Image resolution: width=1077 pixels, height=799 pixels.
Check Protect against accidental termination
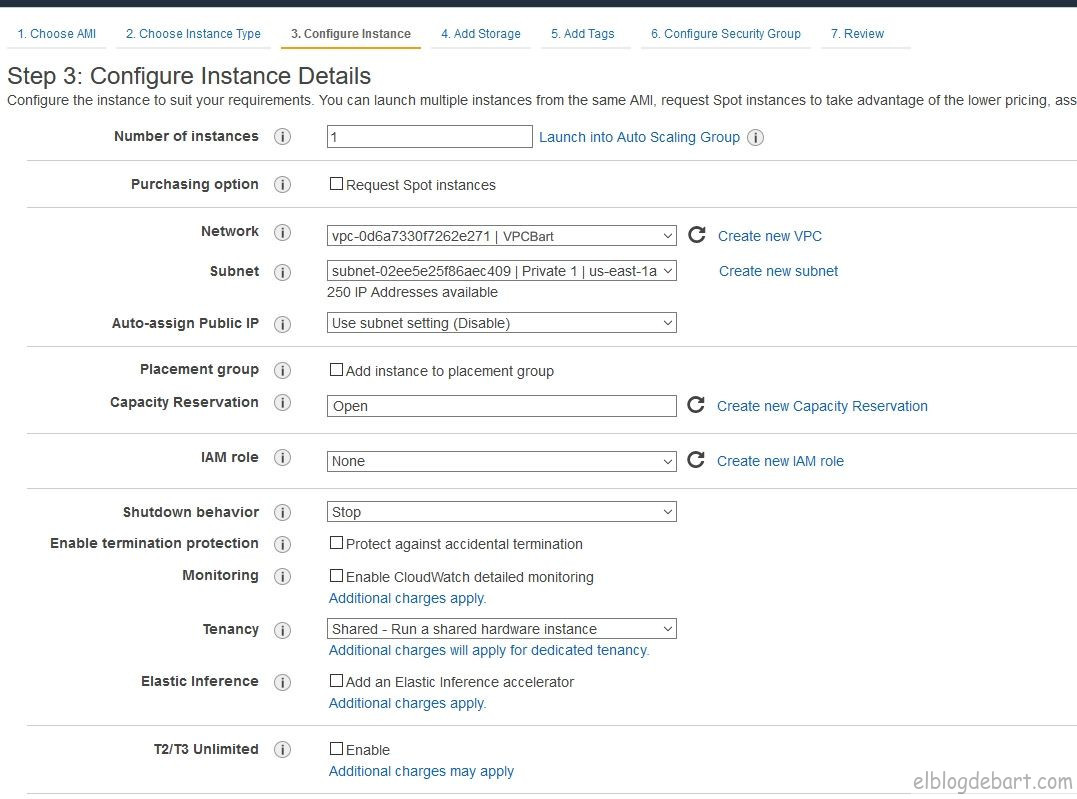337,543
